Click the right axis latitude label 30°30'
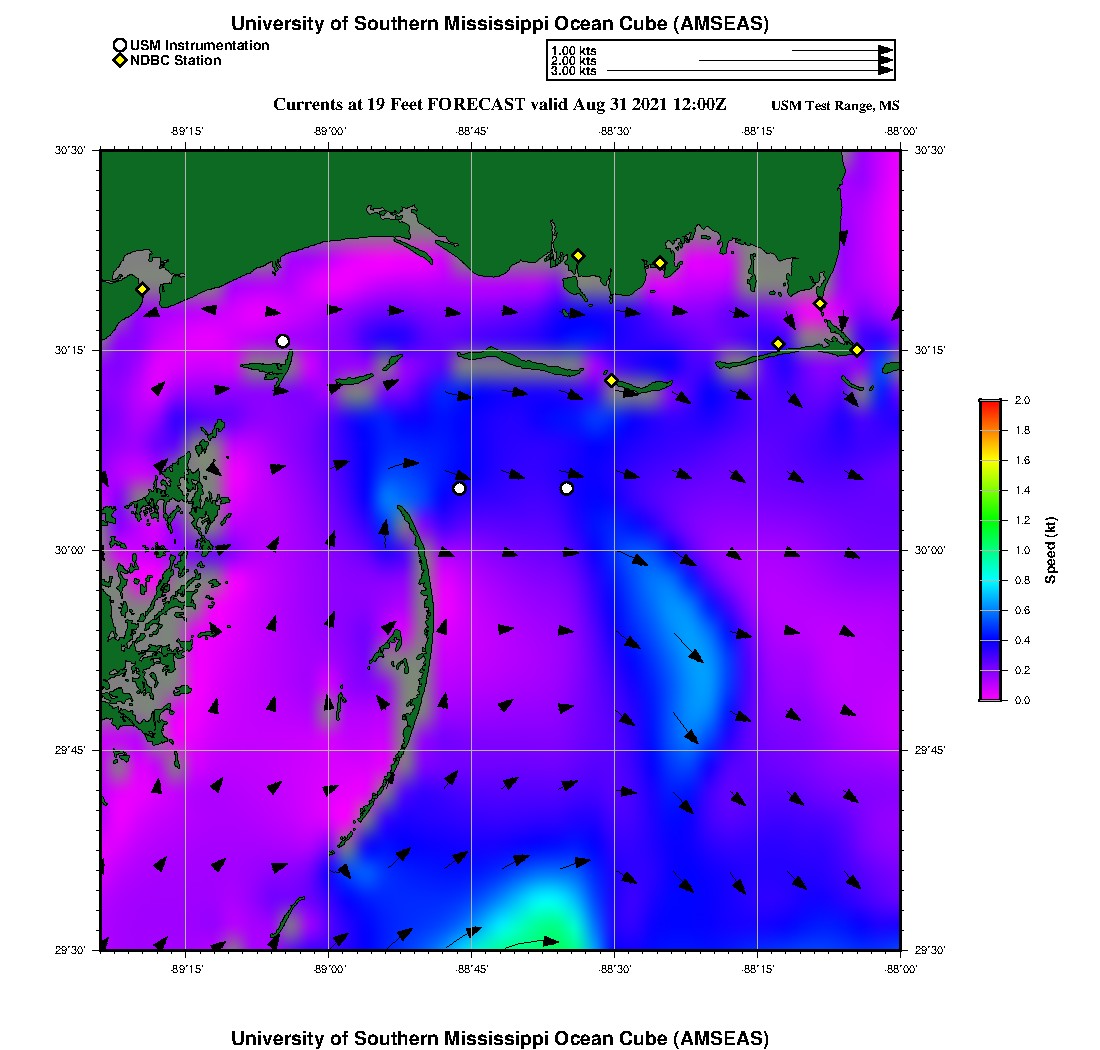 [930, 150]
